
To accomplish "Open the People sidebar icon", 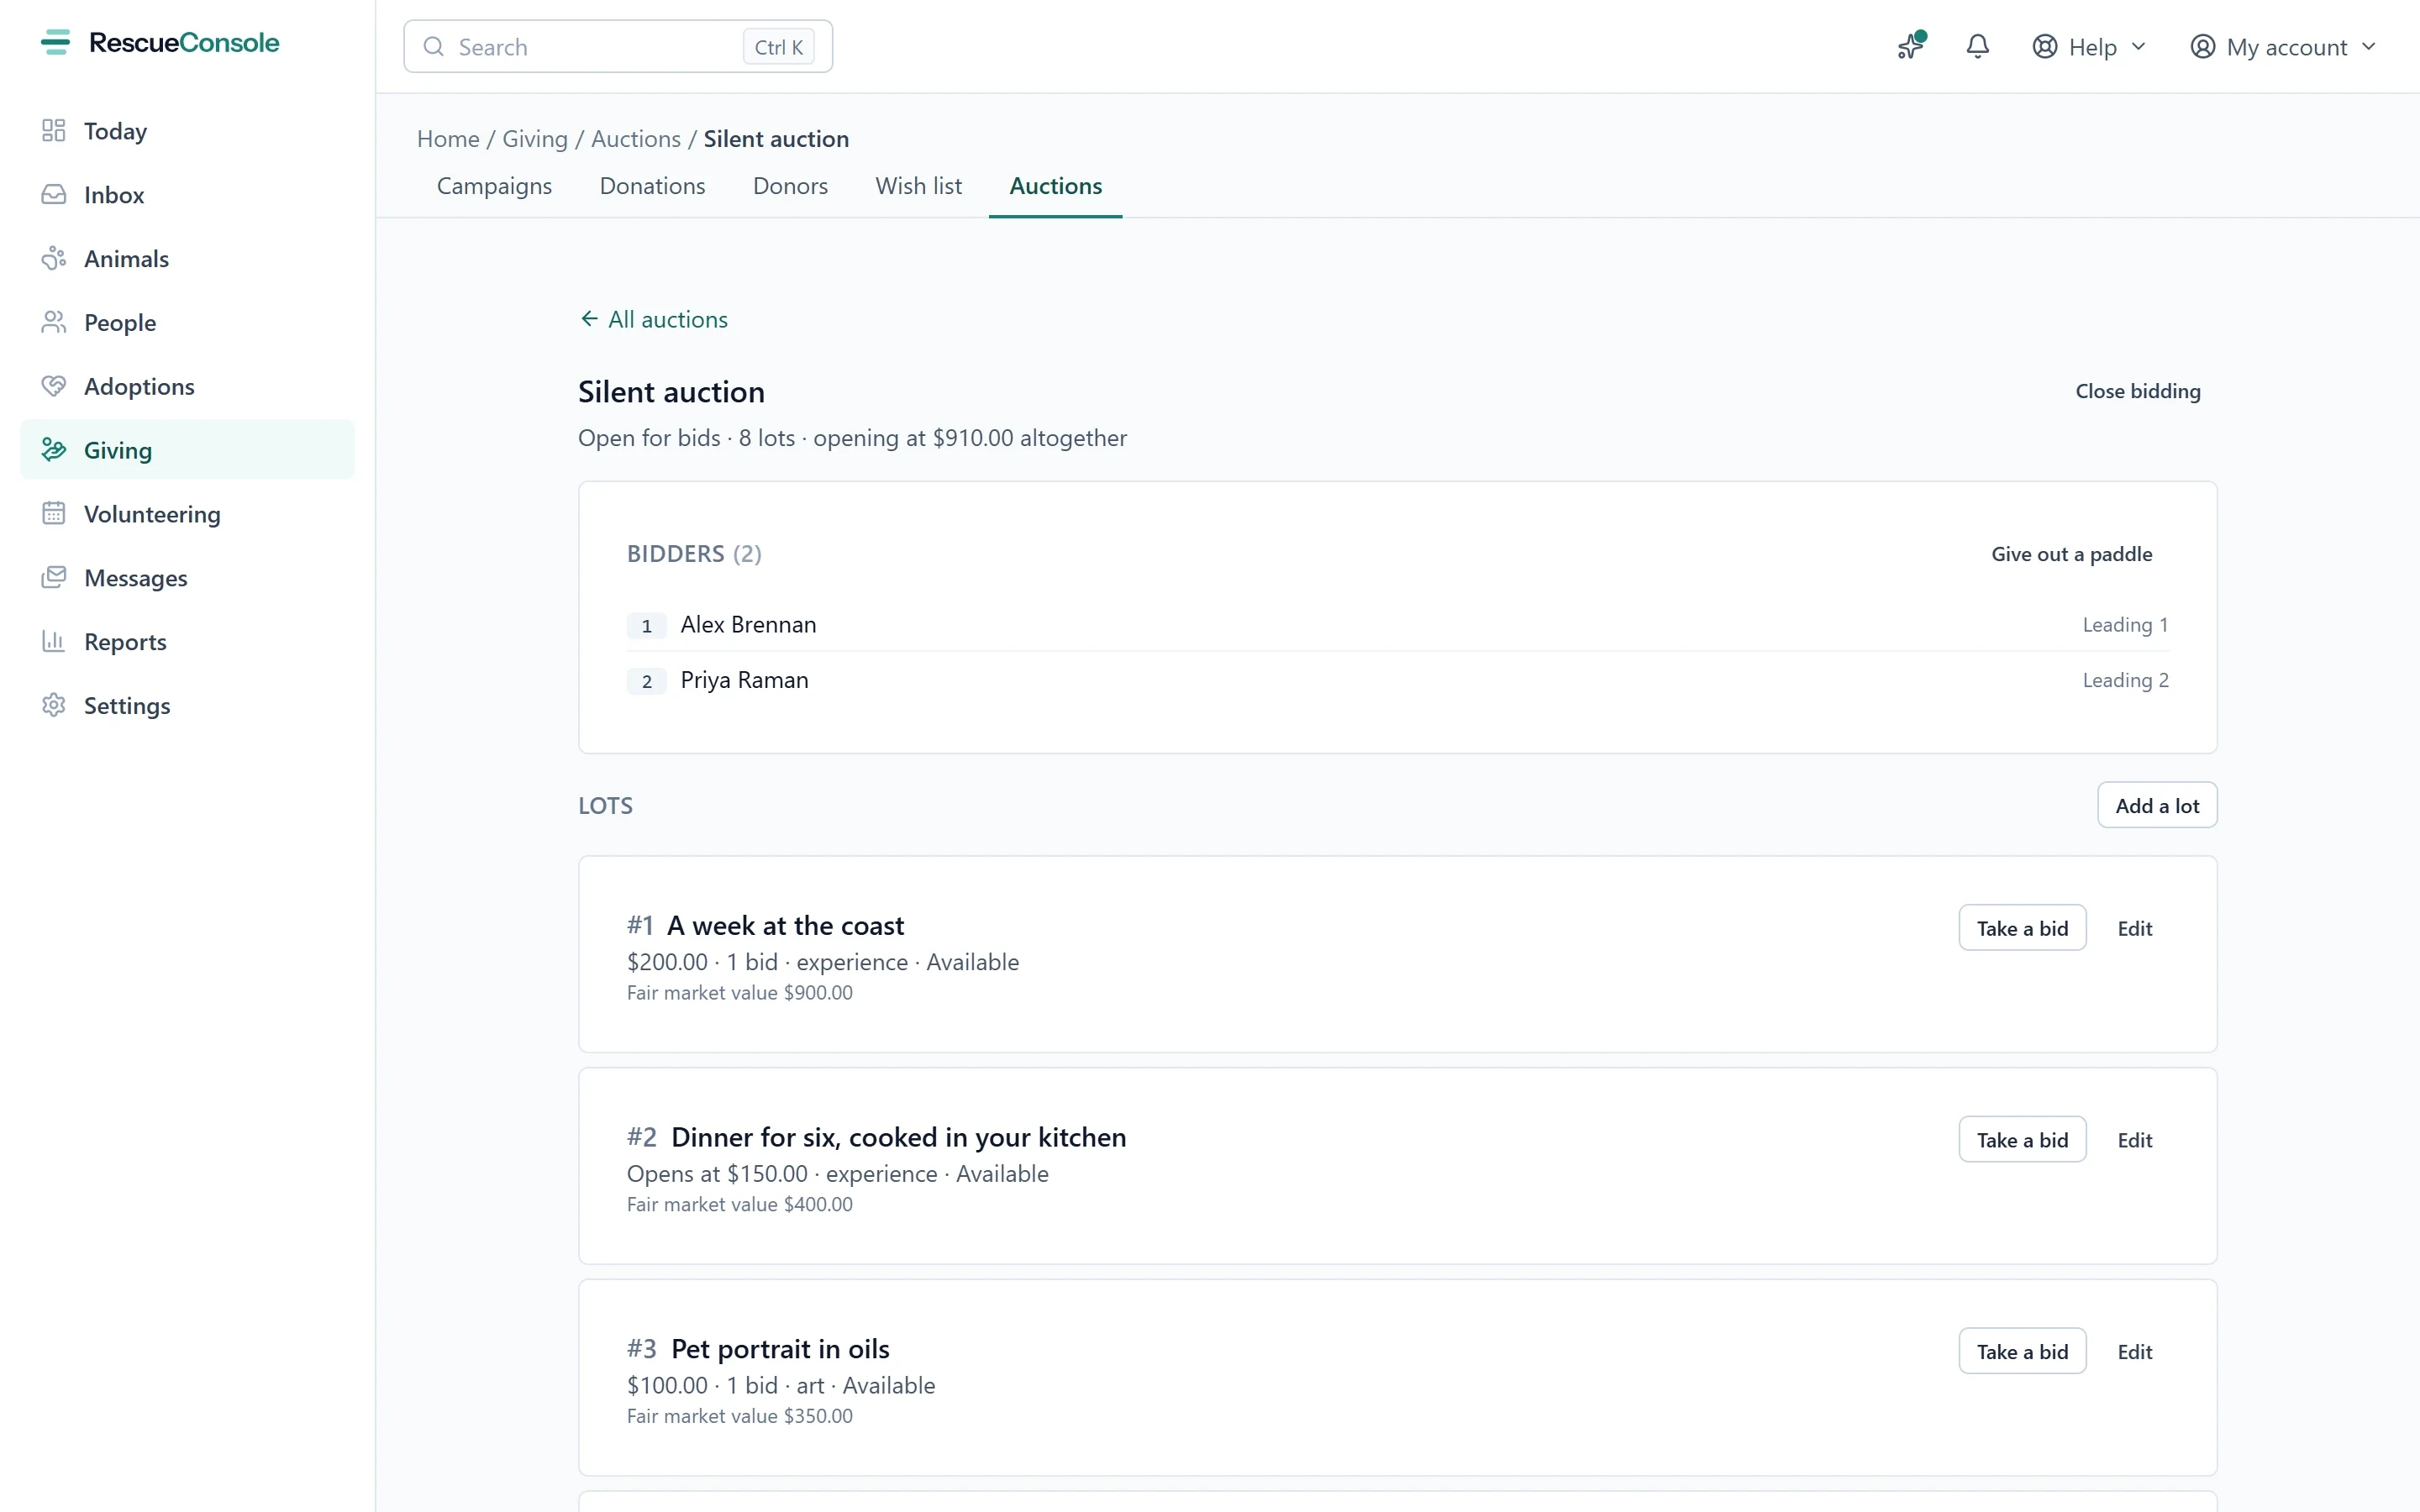I will pyautogui.click(x=54, y=323).
